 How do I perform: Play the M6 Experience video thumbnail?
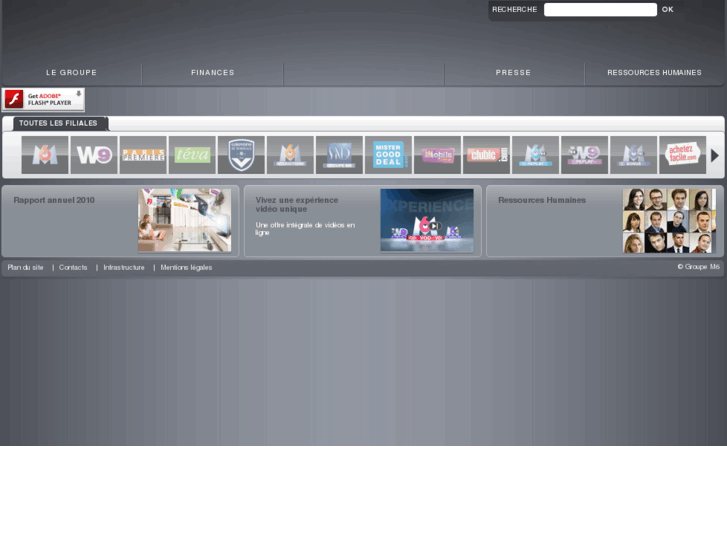tap(427, 220)
